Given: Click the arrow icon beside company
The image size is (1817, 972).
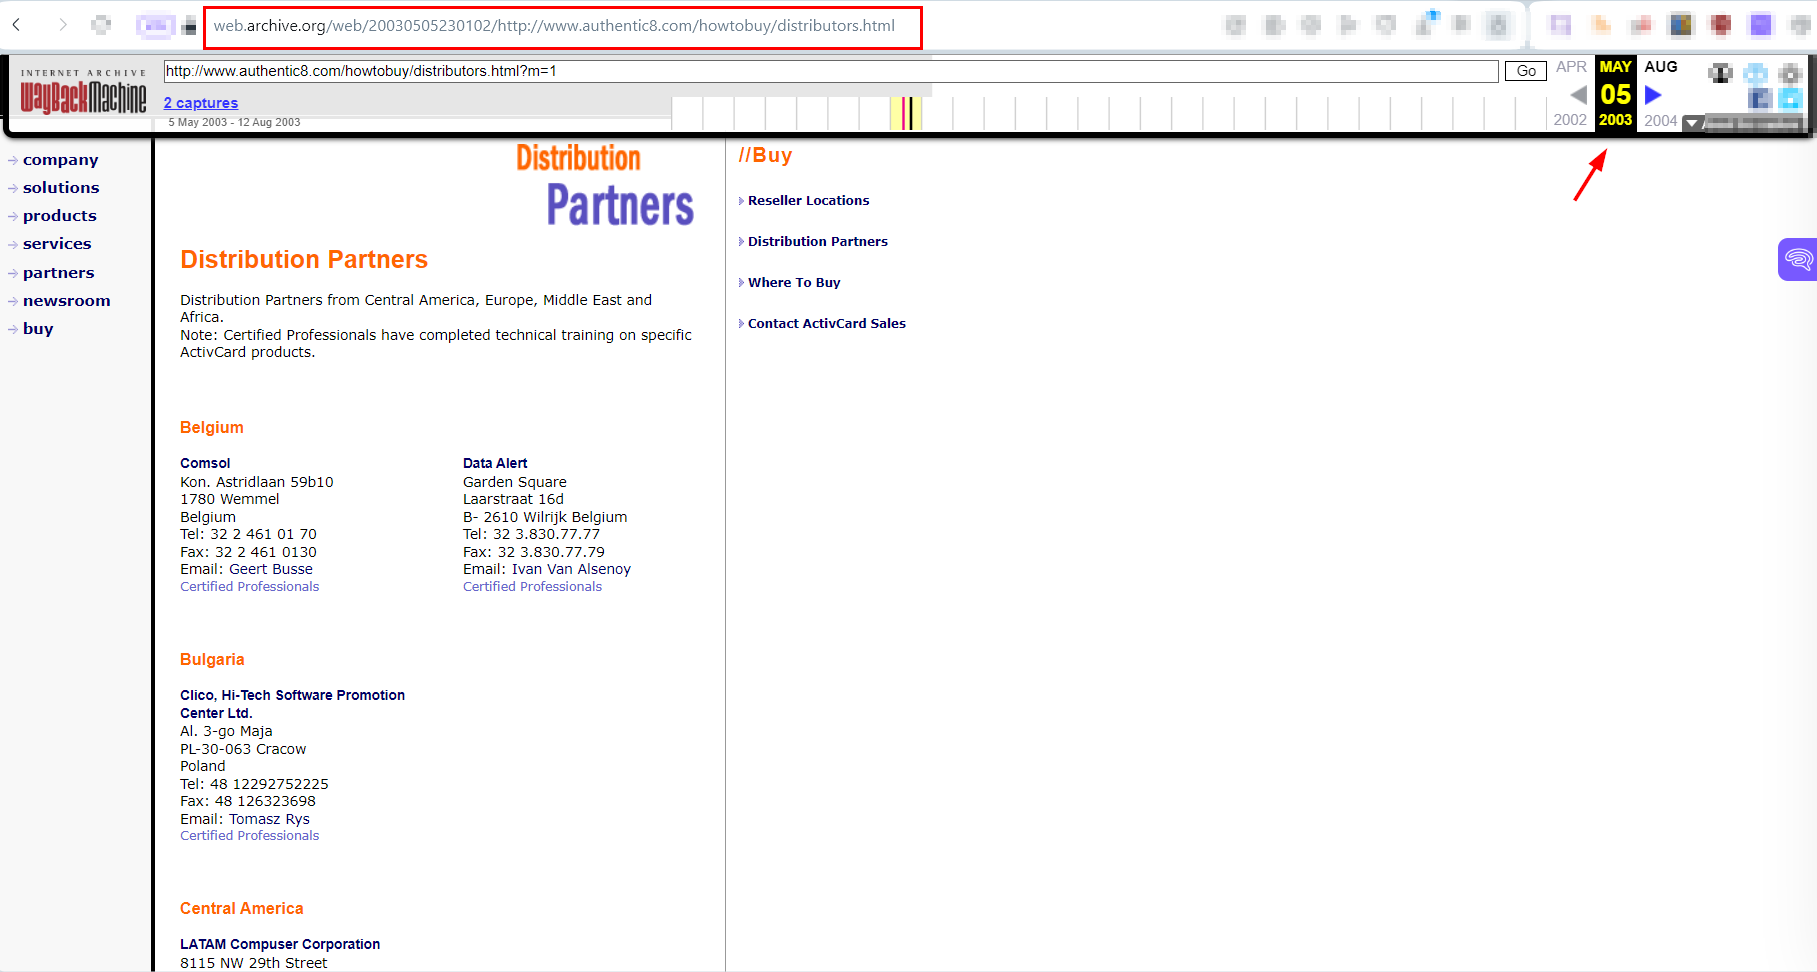Looking at the screenshot, I should coord(13,160).
